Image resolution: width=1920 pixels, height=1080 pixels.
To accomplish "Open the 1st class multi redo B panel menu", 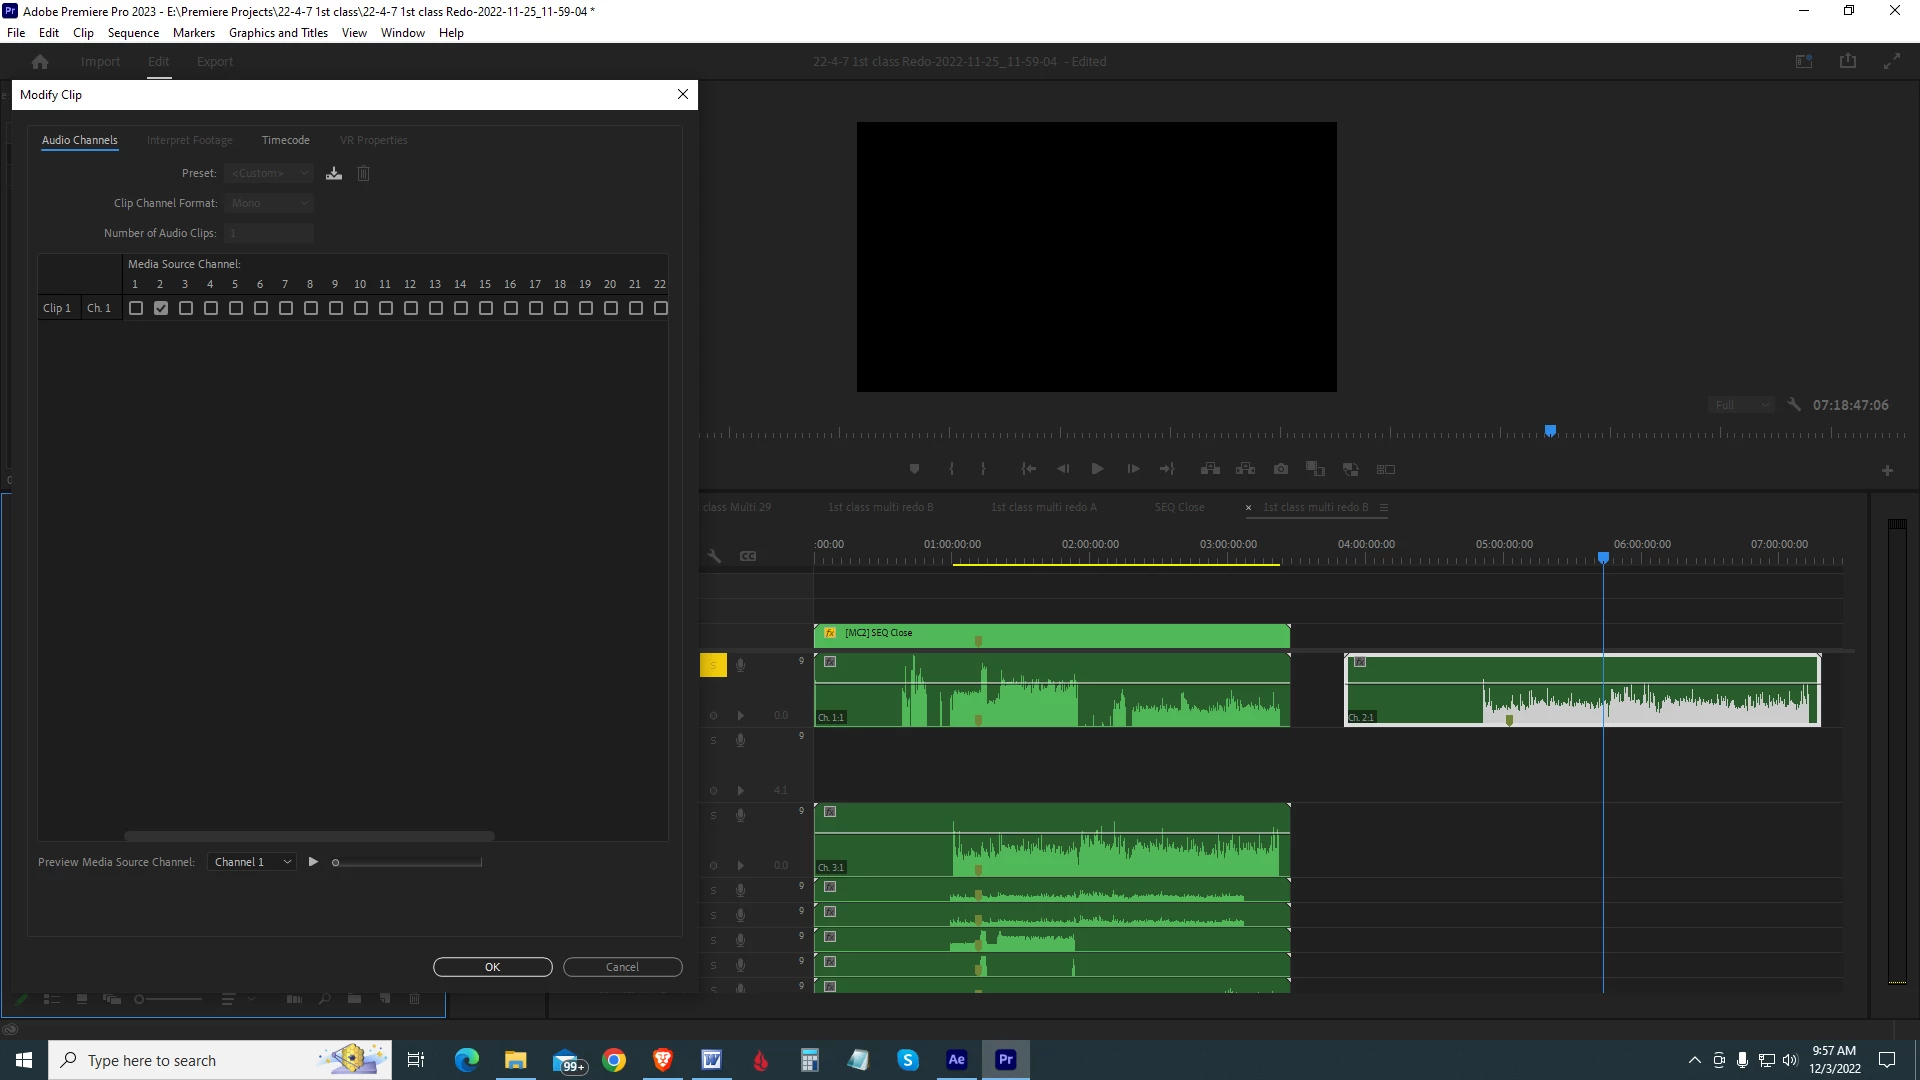I will 1384,508.
